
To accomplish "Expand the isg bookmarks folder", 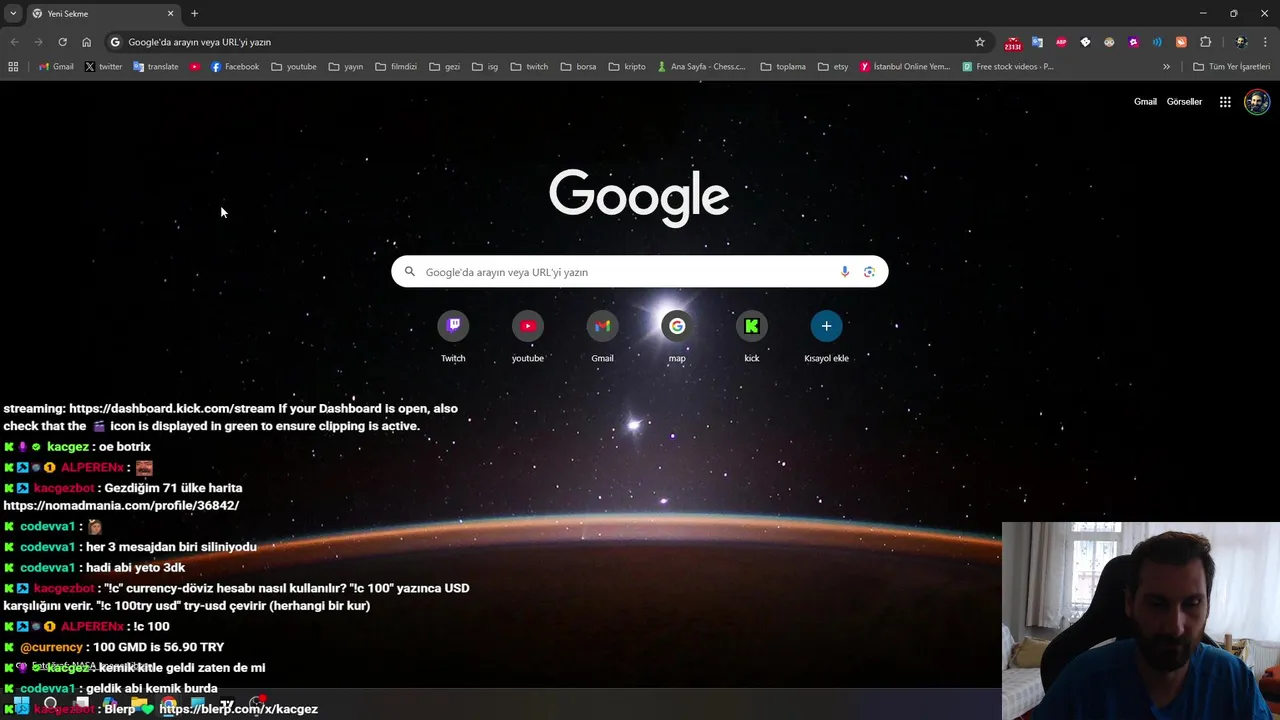I will [485, 67].
